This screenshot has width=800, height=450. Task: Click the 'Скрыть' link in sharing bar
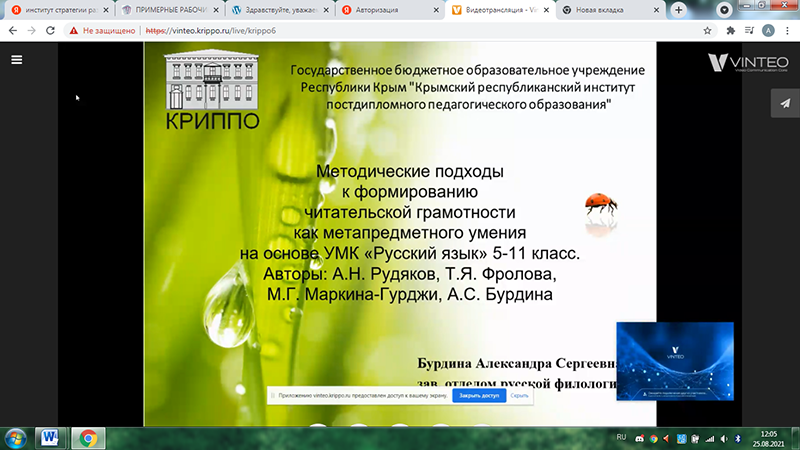[519, 395]
